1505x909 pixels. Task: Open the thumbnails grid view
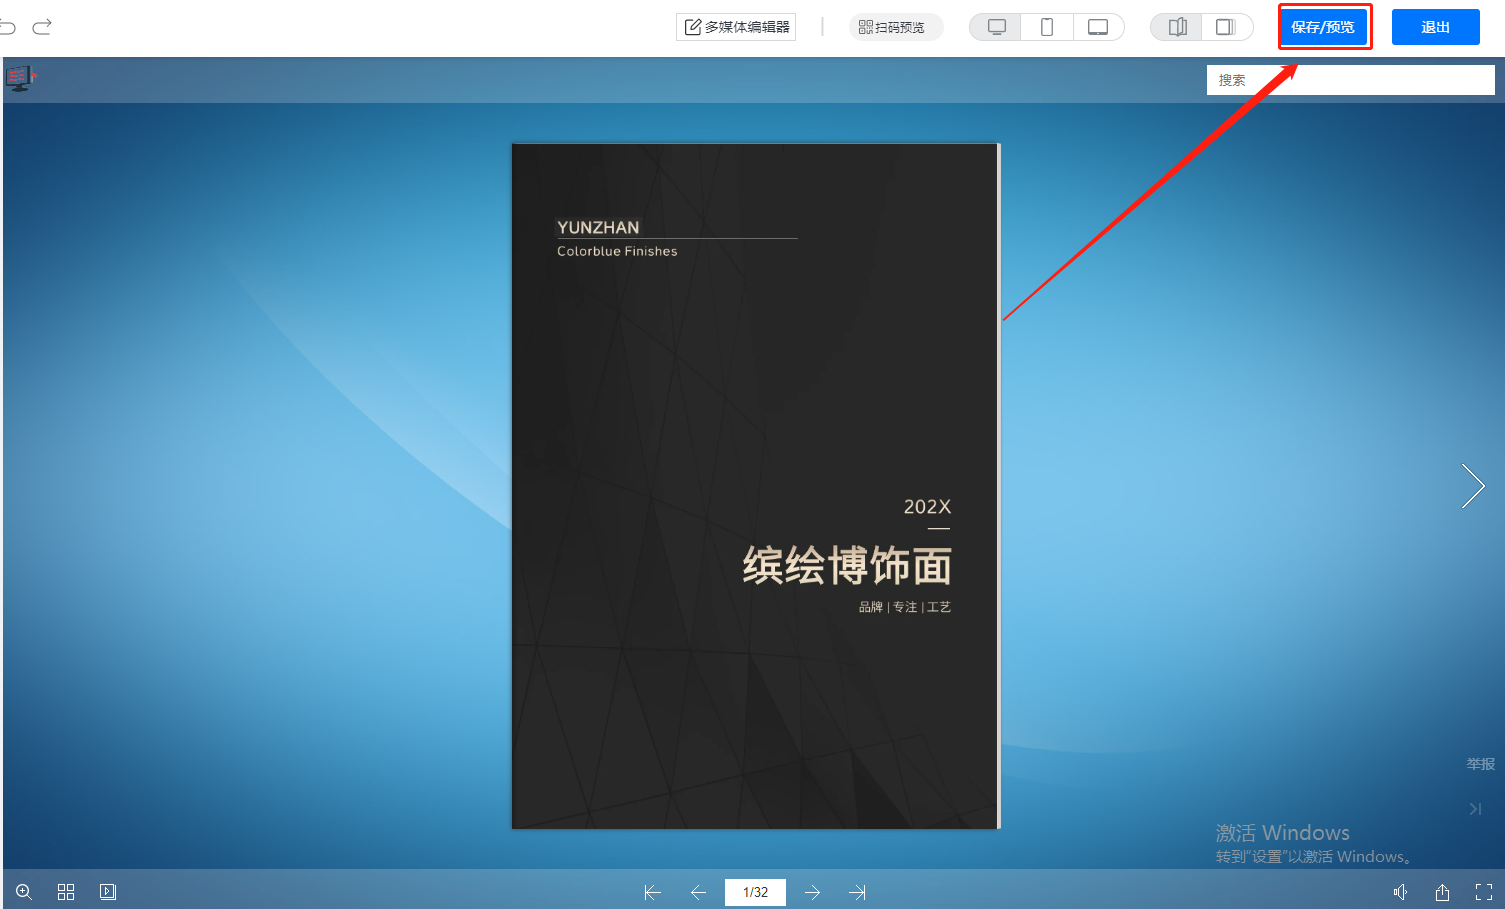pyautogui.click(x=66, y=892)
